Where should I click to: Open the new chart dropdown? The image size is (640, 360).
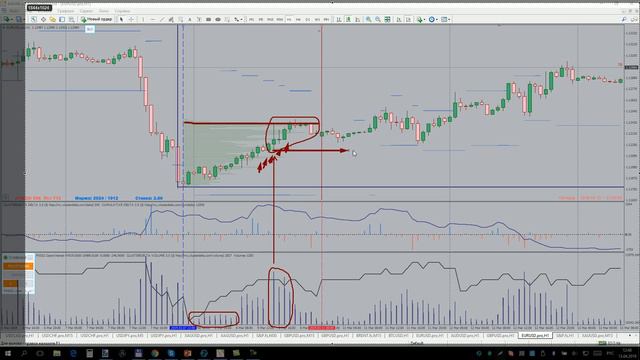tap(8, 19)
